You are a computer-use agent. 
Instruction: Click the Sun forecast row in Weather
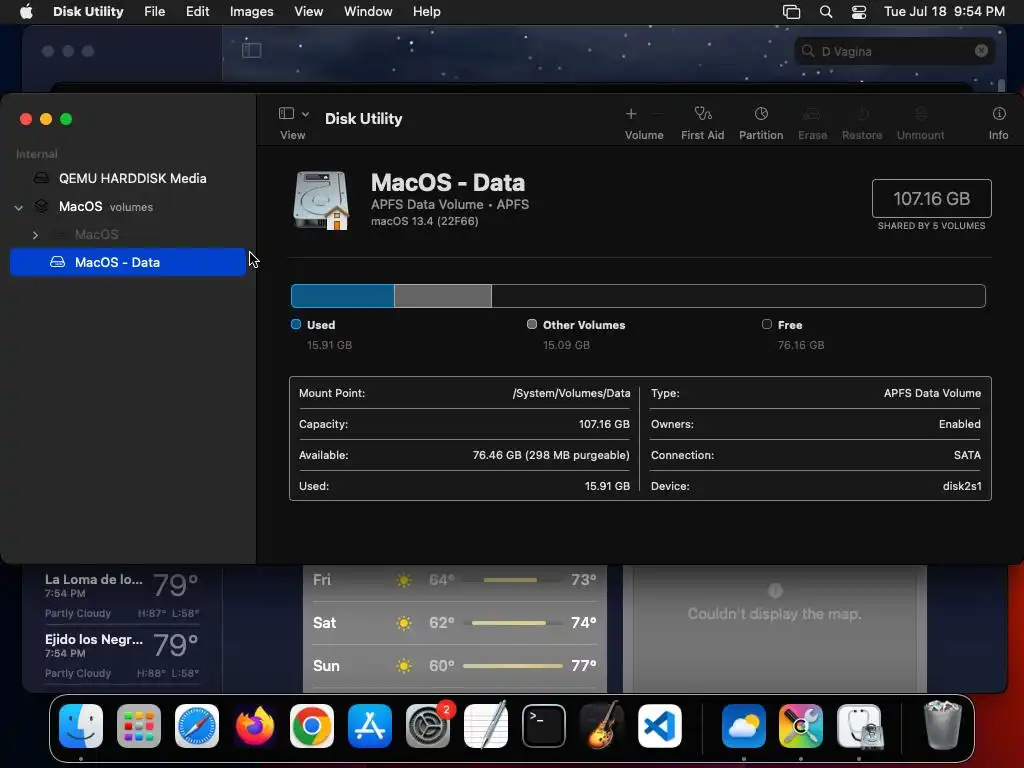455,665
